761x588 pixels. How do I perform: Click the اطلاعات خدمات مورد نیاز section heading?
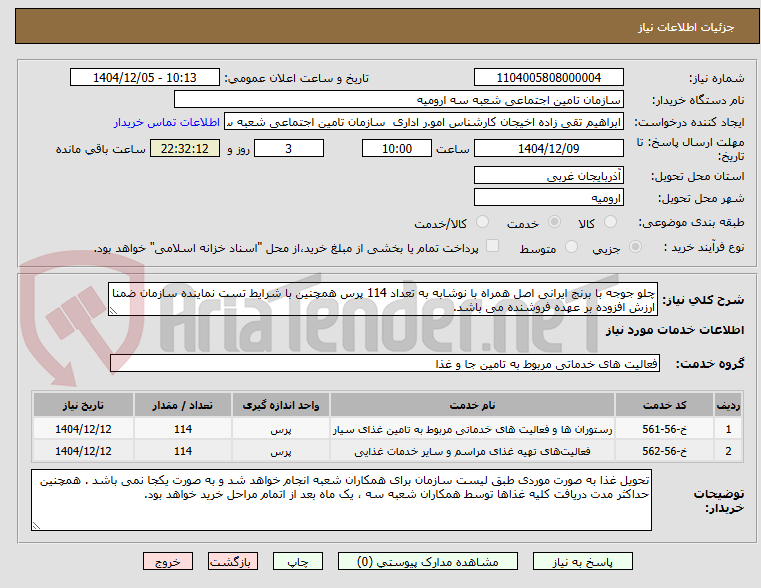[x=675, y=330]
